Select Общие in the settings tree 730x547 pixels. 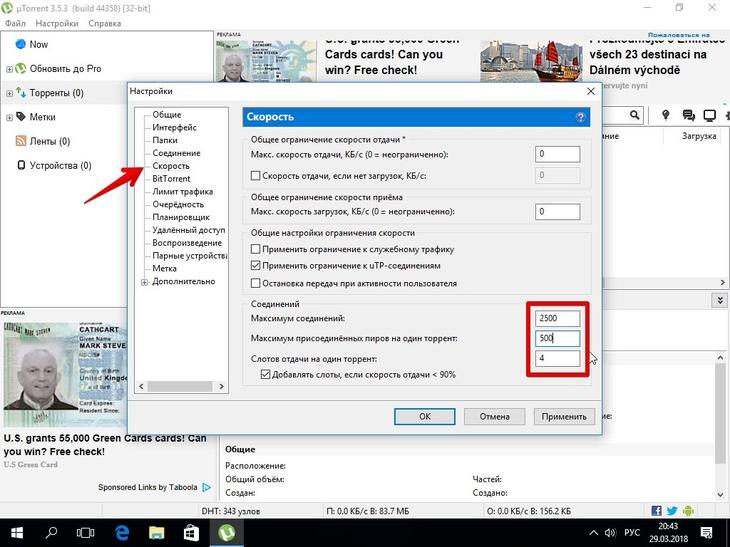(167, 115)
